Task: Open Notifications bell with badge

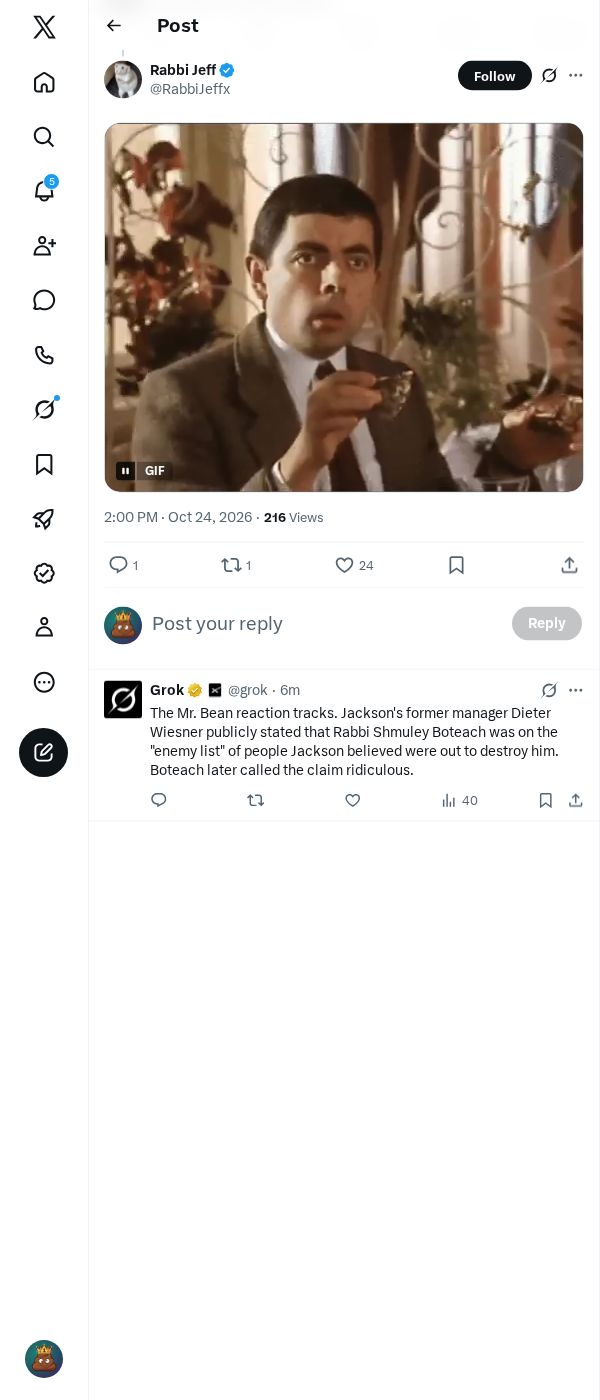Action: 44,190
